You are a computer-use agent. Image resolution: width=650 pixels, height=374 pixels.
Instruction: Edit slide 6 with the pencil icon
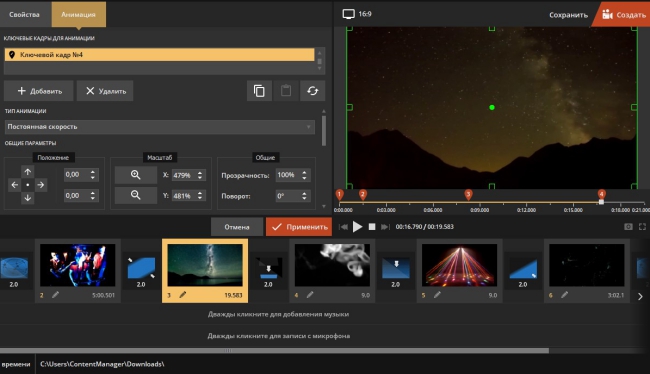(x=564, y=295)
